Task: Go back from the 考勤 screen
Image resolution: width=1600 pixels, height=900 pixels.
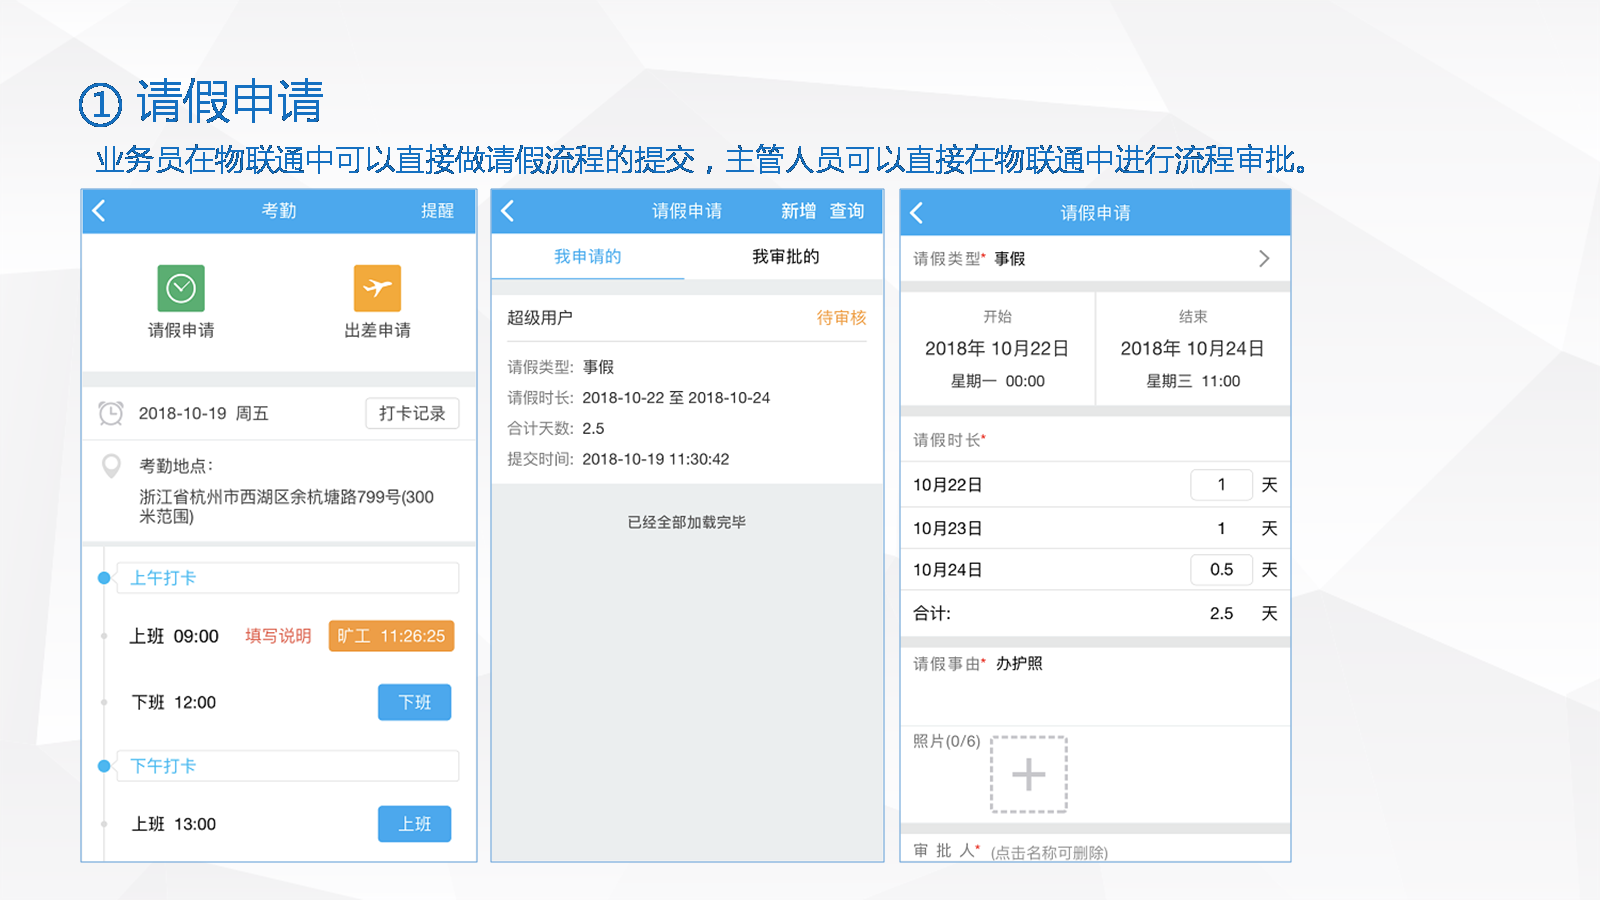Action: [99, 211]
